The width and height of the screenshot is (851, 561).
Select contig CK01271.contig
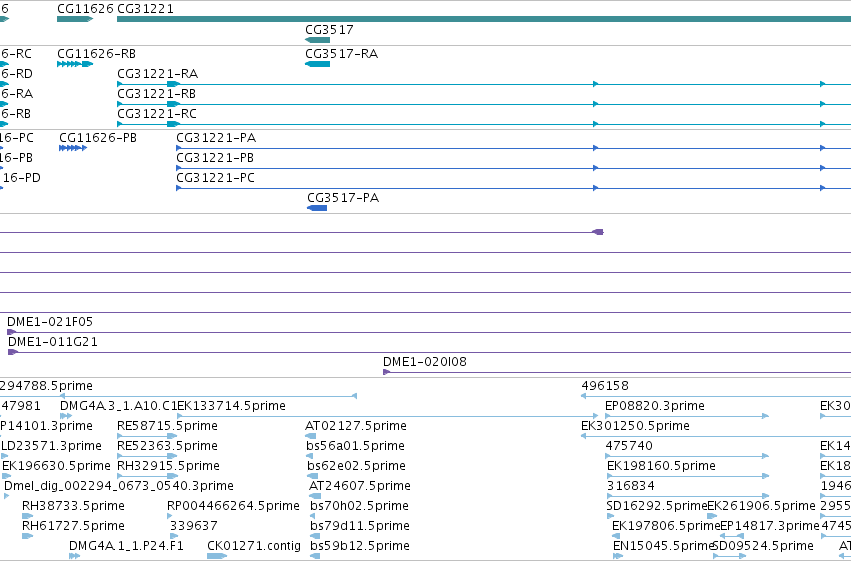click(x=254, y=546)
